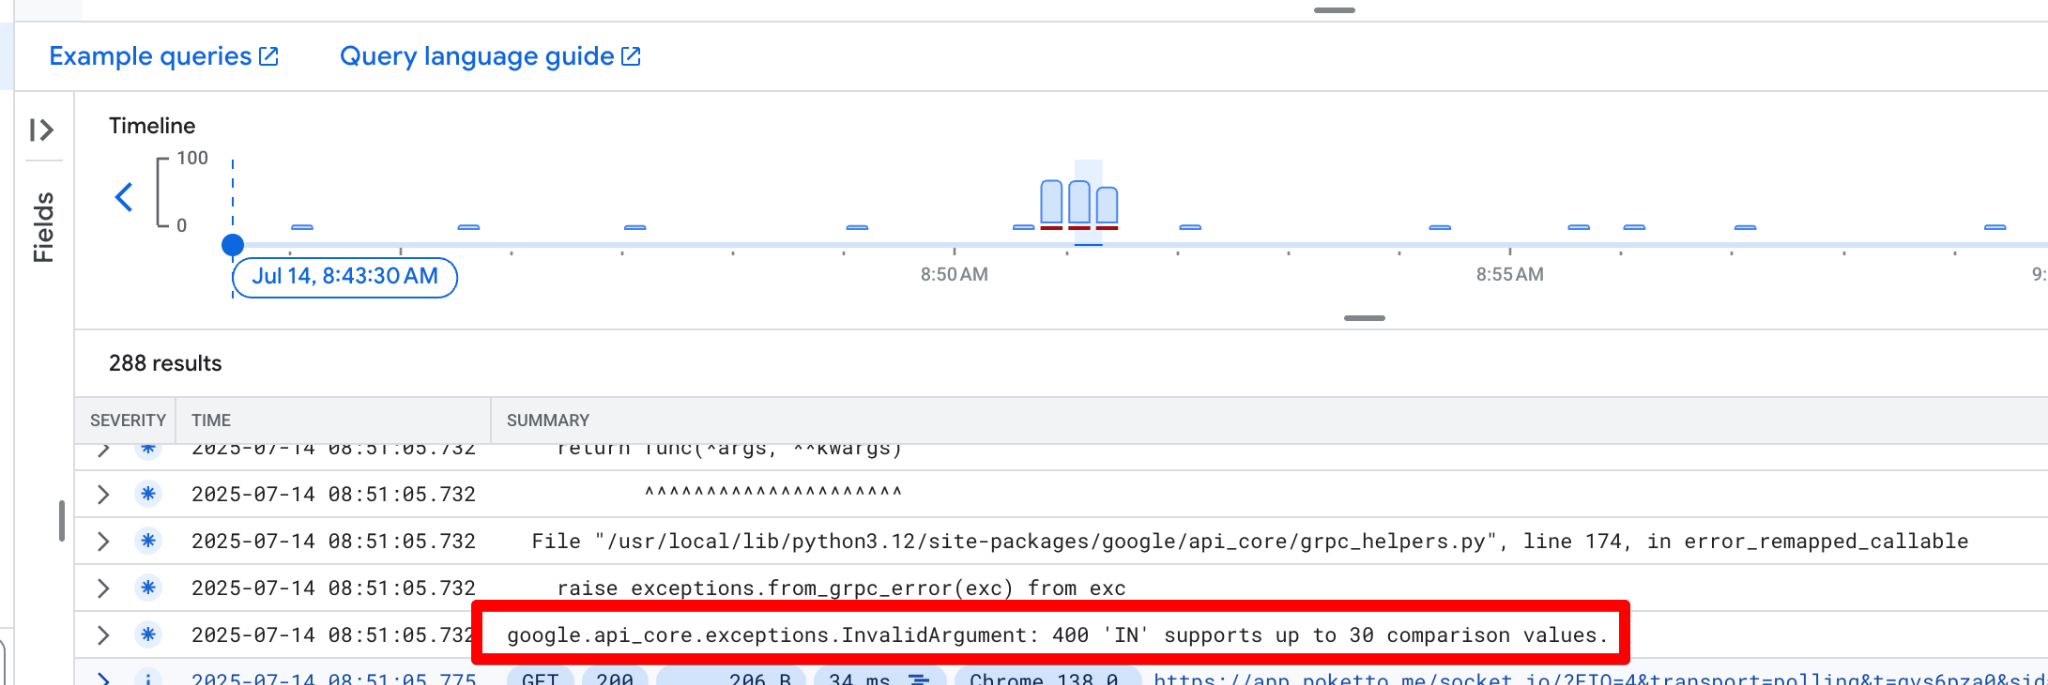Click severity icon on grpc_helpers.py File row
Viewport: 2048px width, 685px height.
point(148,541)
